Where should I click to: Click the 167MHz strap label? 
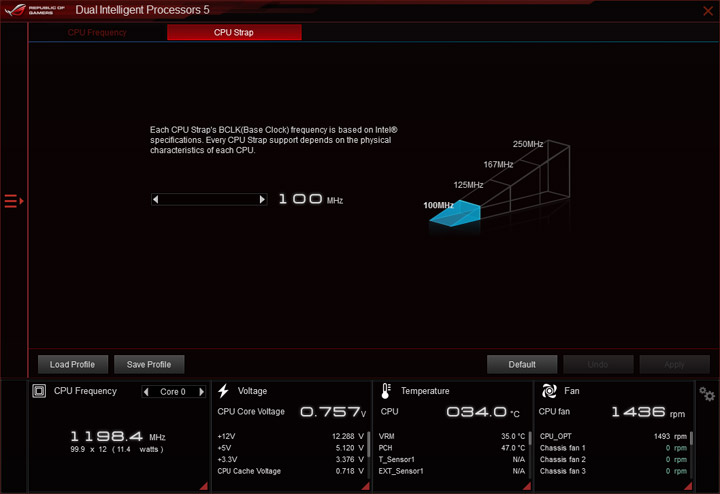(498, 164)
